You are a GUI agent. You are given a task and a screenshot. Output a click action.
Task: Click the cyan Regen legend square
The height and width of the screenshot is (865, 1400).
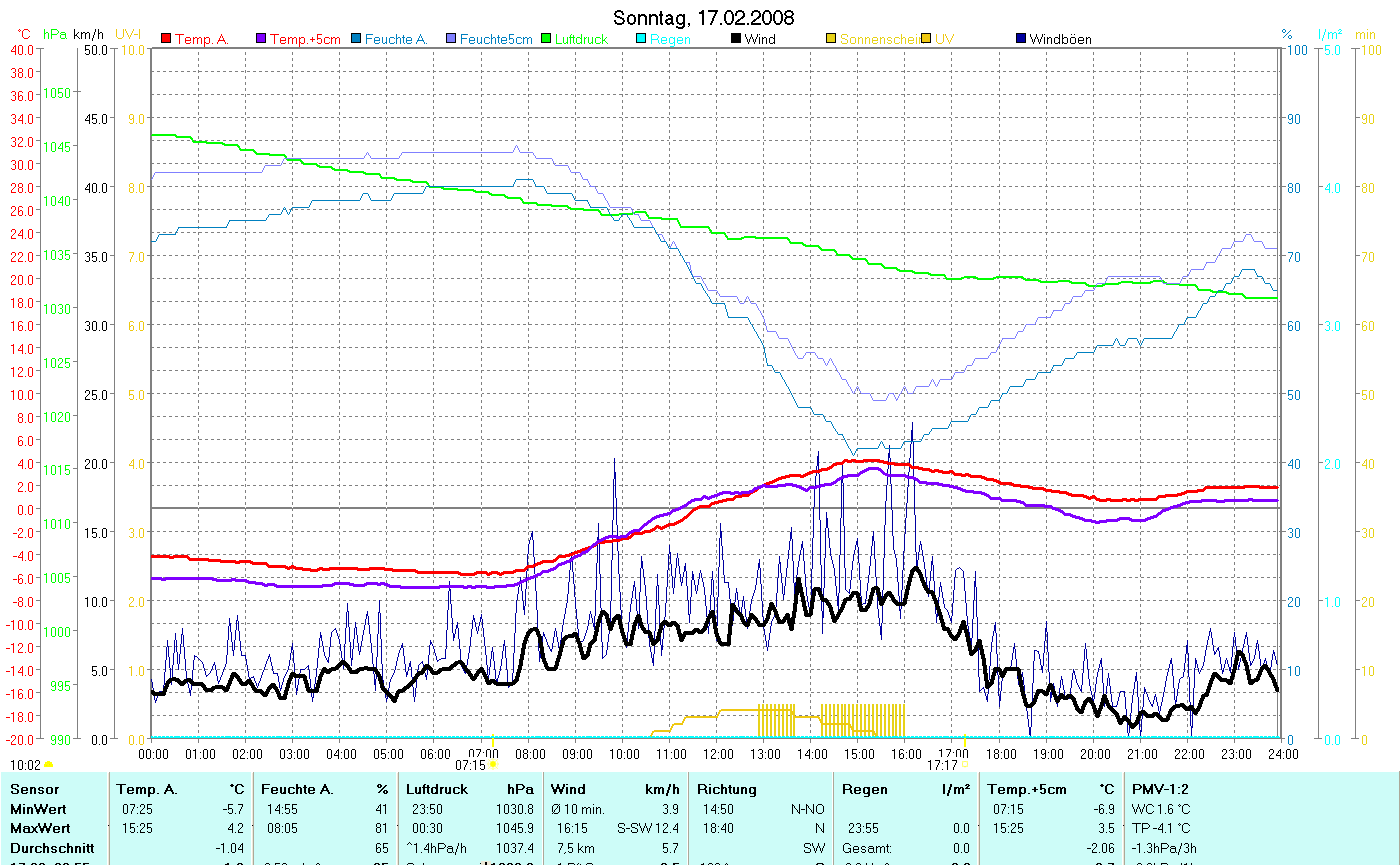641,39
